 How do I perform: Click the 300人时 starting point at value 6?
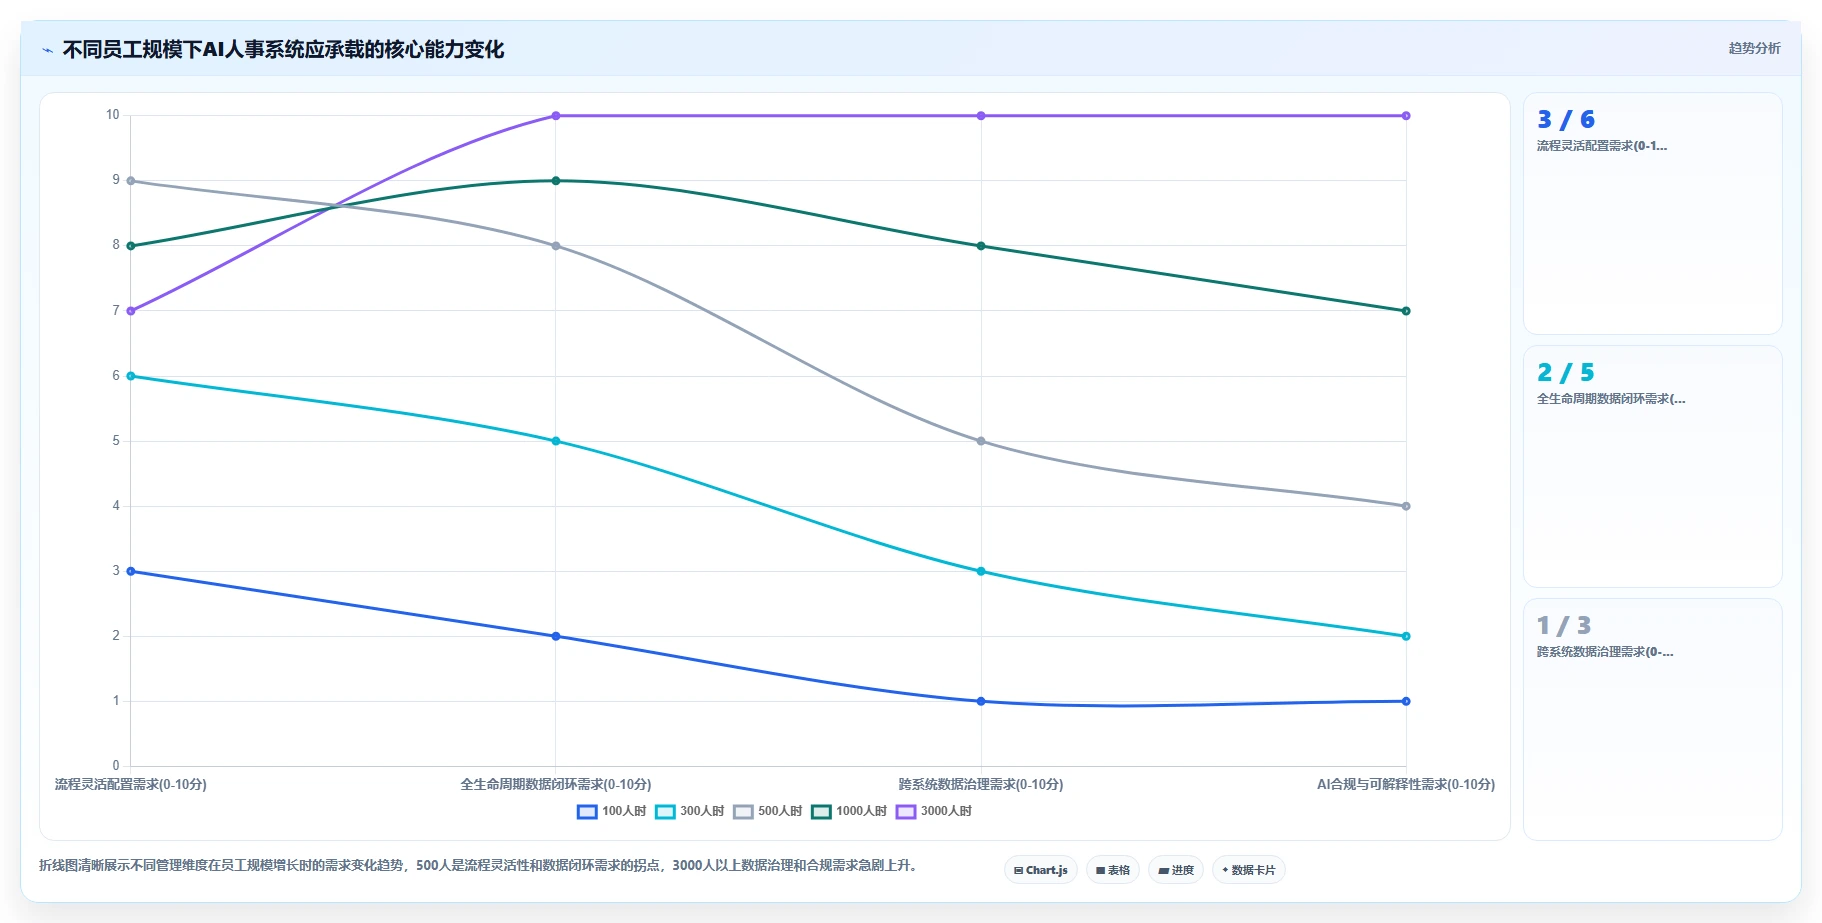point(131,376)
